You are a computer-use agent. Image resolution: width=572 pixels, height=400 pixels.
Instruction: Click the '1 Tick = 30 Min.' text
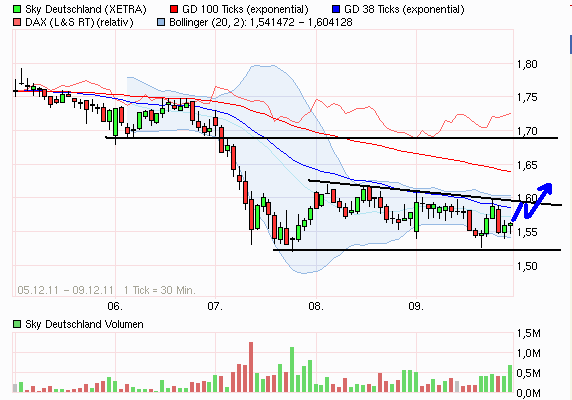coord(160,290)
